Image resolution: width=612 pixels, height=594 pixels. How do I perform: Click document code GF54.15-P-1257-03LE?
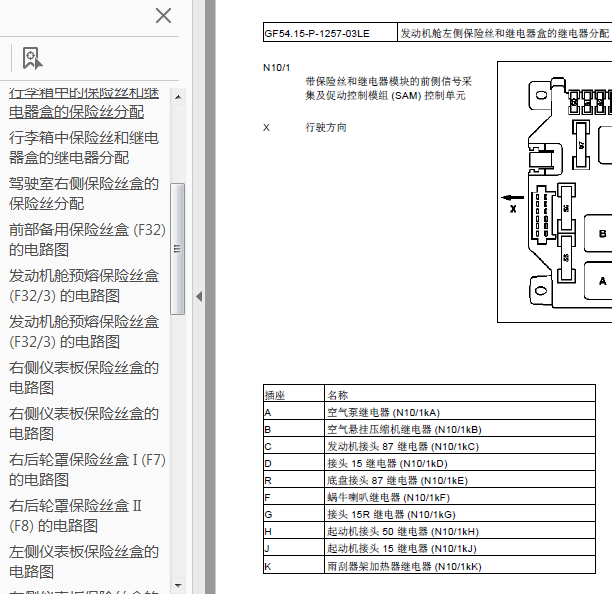tap(317, 34)
